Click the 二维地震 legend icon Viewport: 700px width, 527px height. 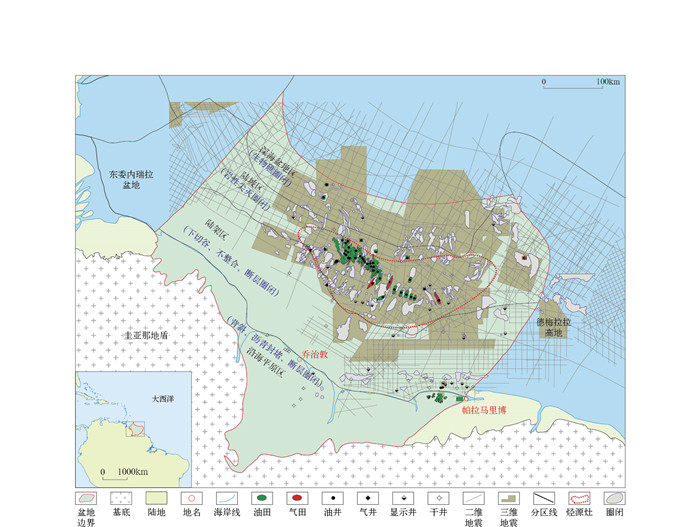[x=473, y=497]
